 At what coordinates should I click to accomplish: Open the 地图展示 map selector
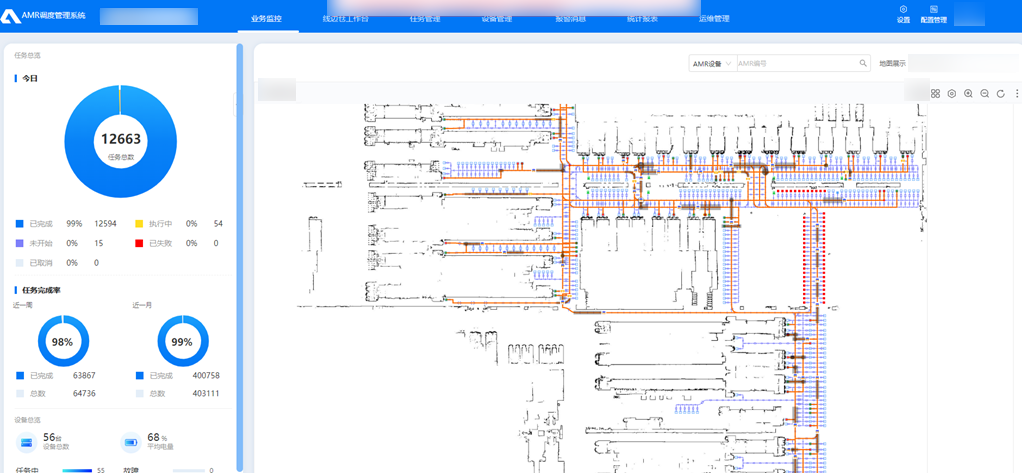pyautogui.click(x=960, y=64)
